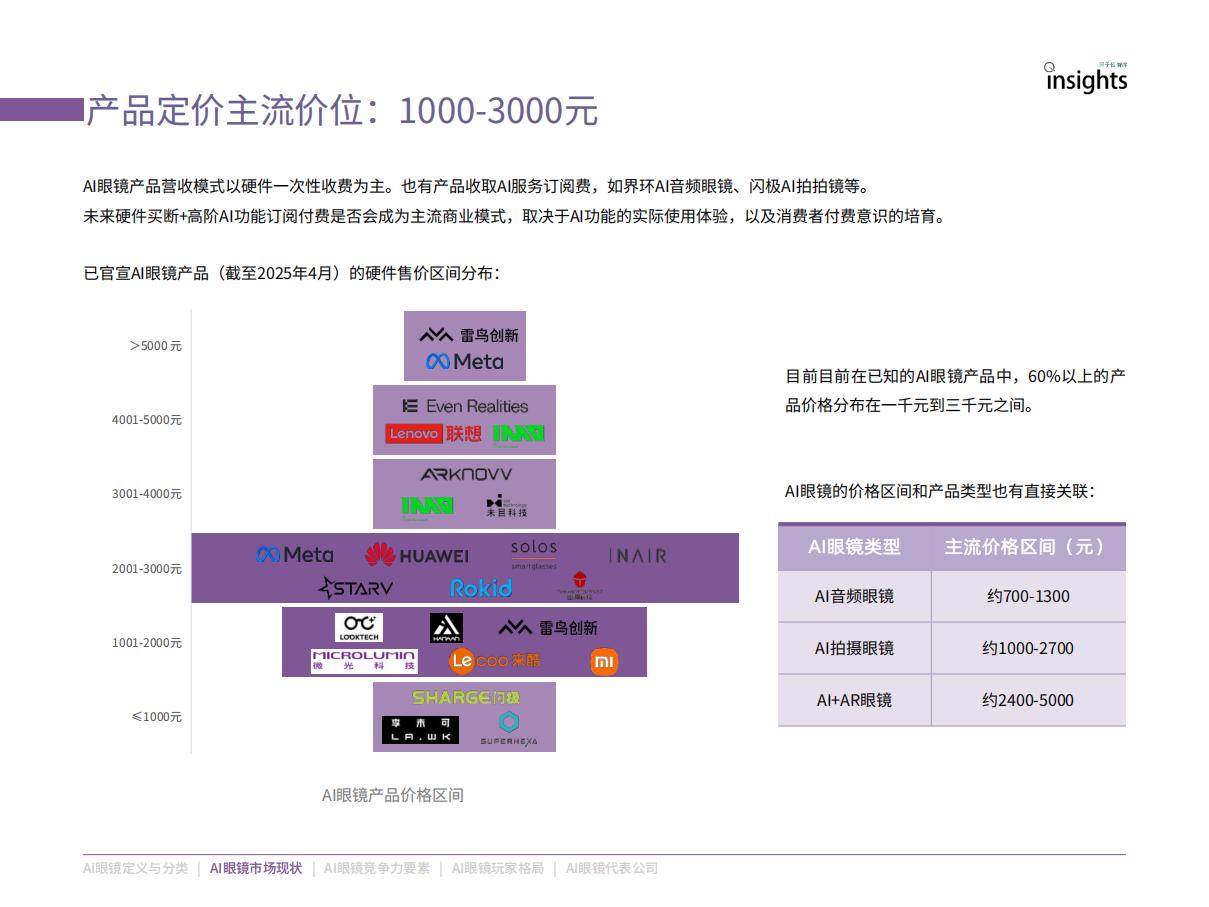Click the orange Xiaomi mi logo

pos(604,661)
